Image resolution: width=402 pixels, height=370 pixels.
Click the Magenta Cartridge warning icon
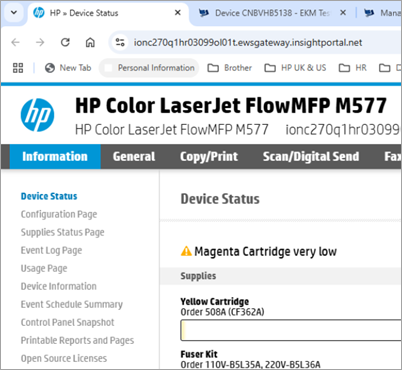186,251
